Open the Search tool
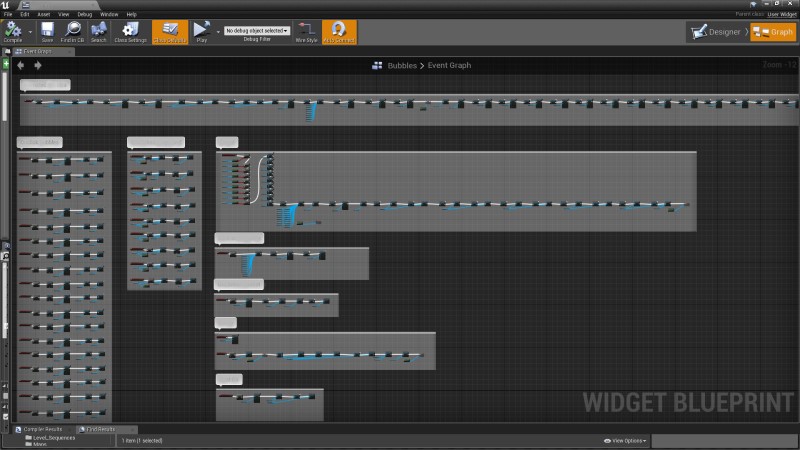 (98, 31)
